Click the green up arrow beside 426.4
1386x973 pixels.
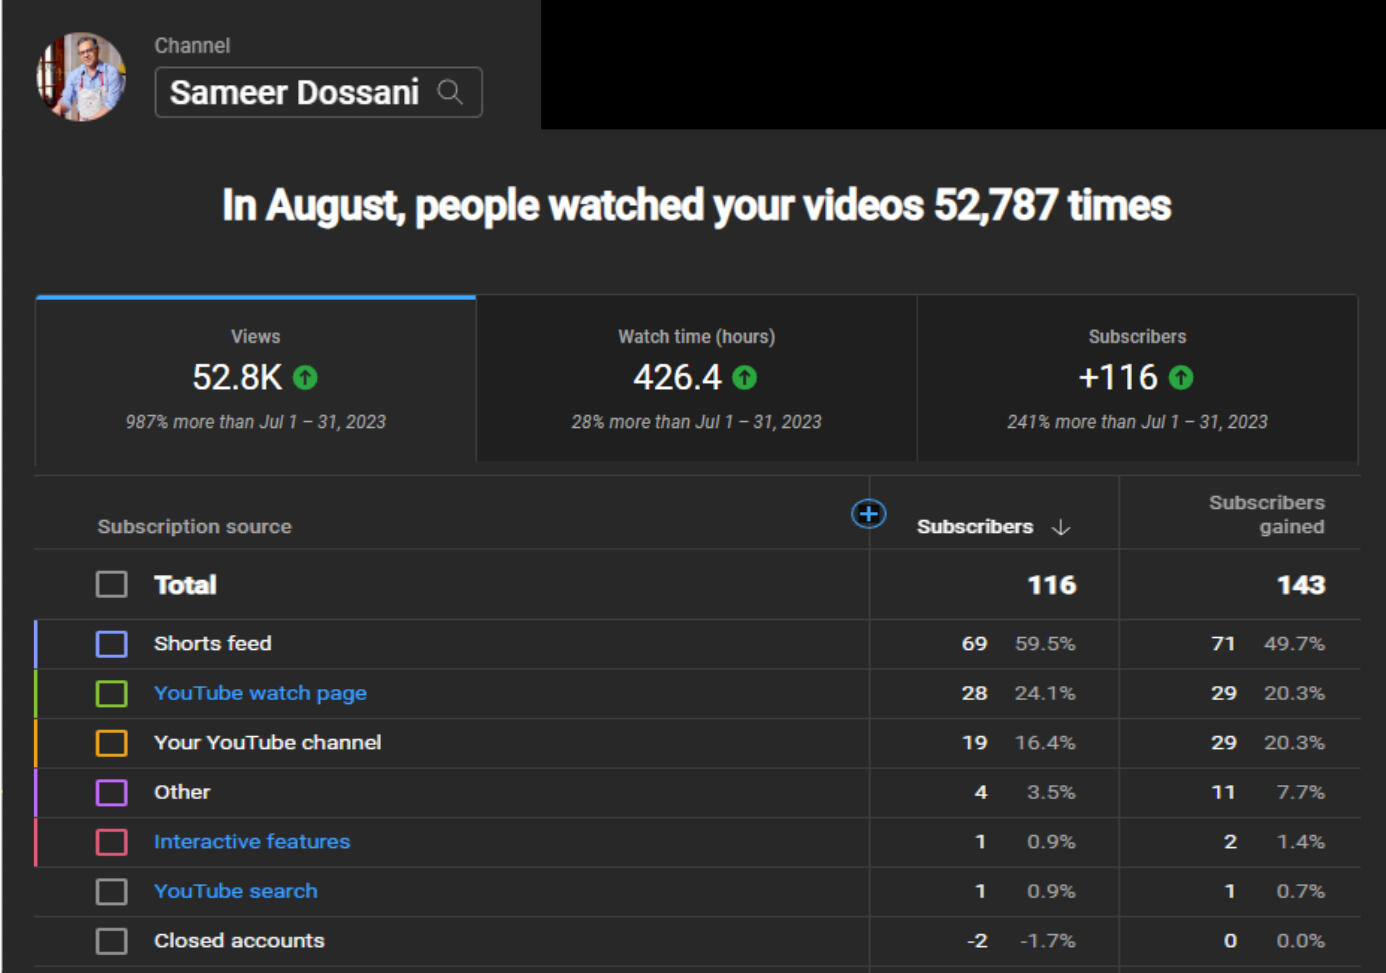coord(744,378)
